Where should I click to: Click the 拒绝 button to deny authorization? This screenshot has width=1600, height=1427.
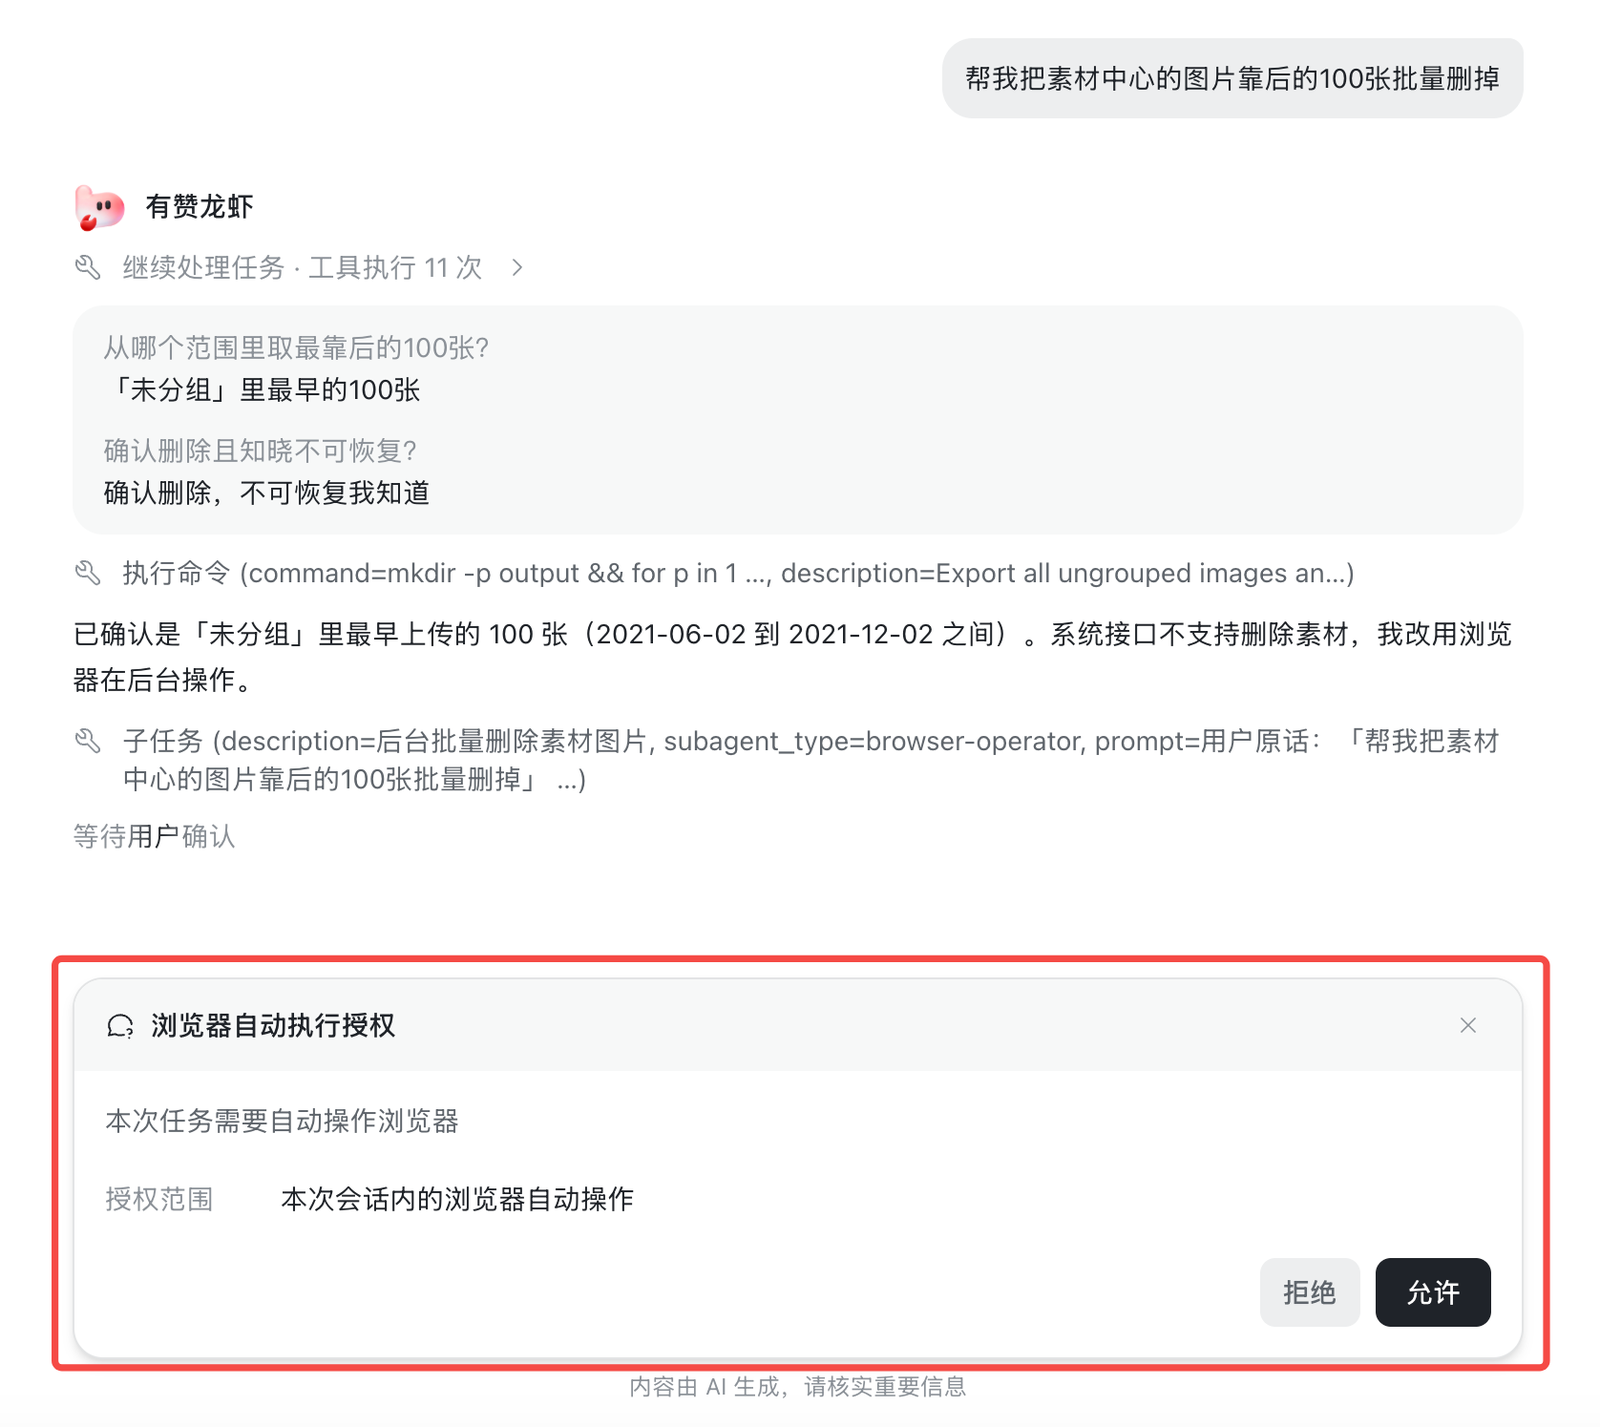tap(1309, 1292)
